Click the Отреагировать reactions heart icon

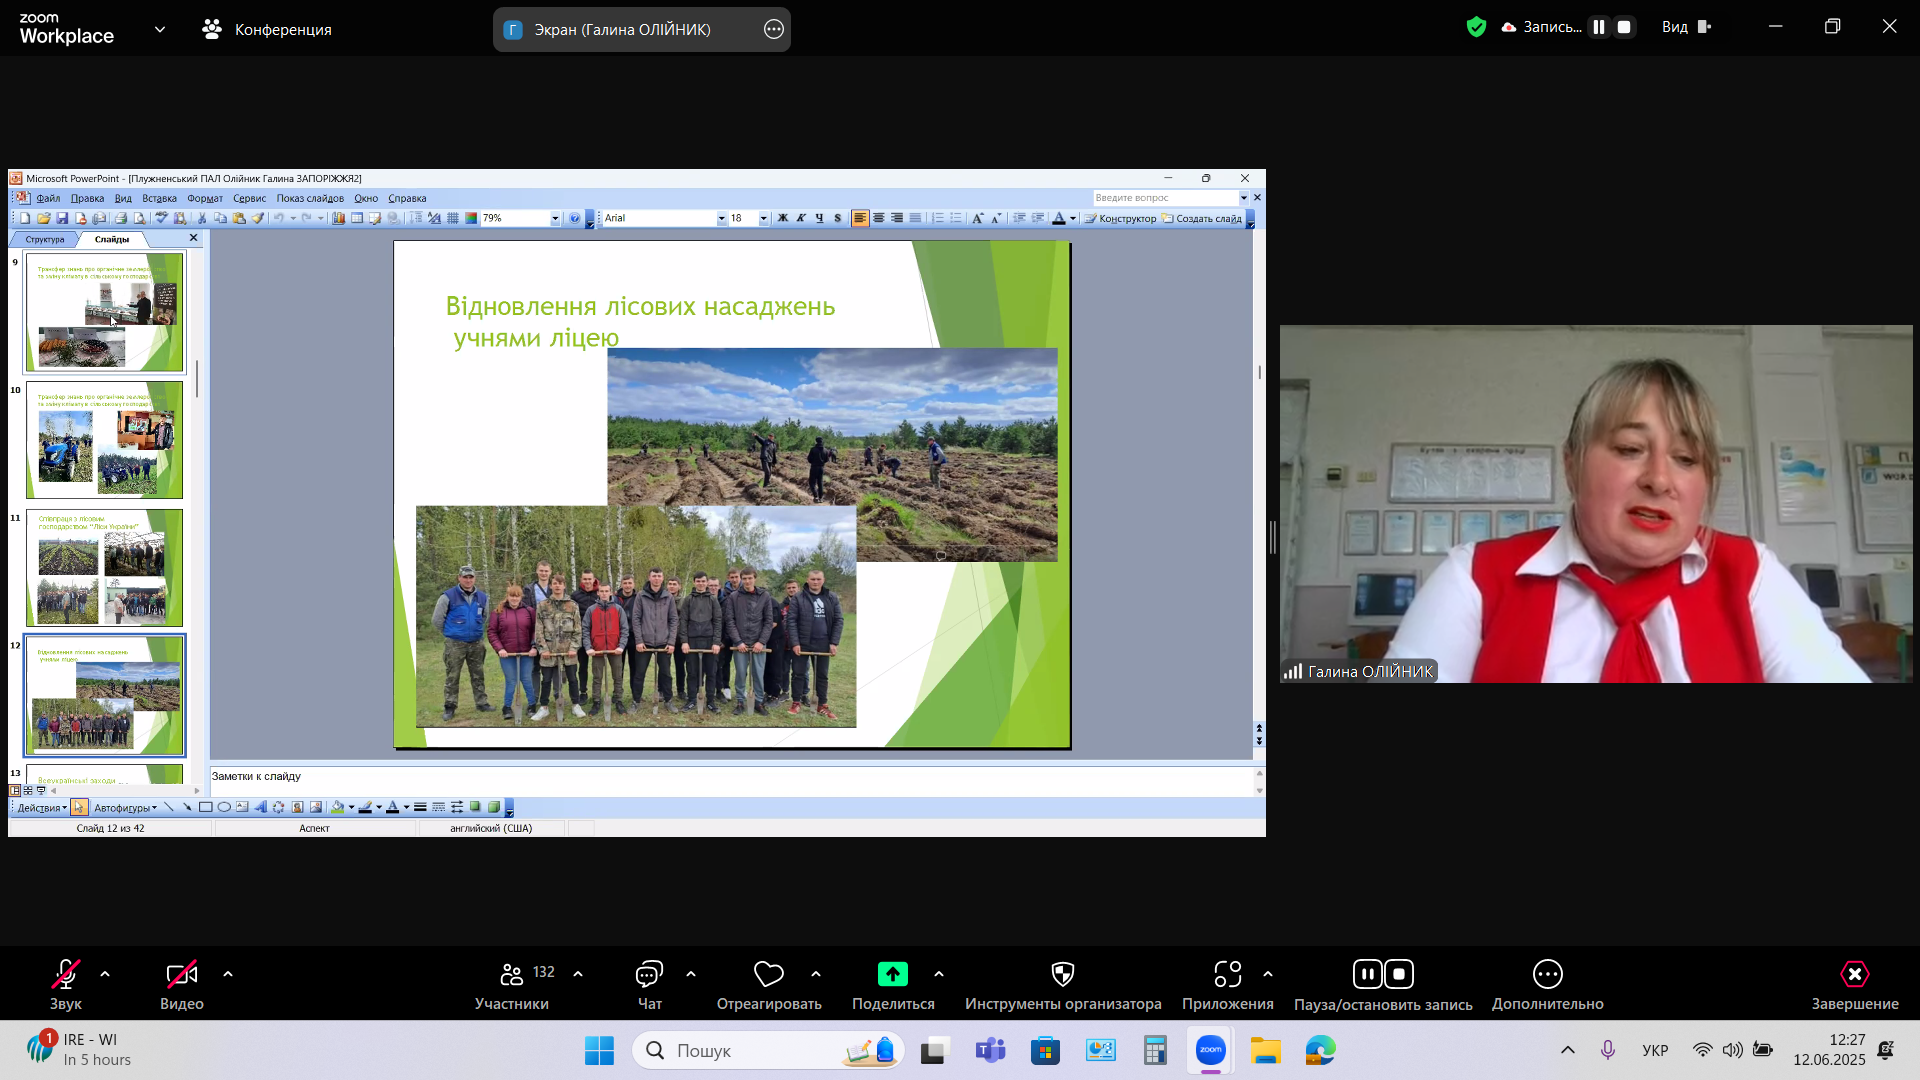768,974
